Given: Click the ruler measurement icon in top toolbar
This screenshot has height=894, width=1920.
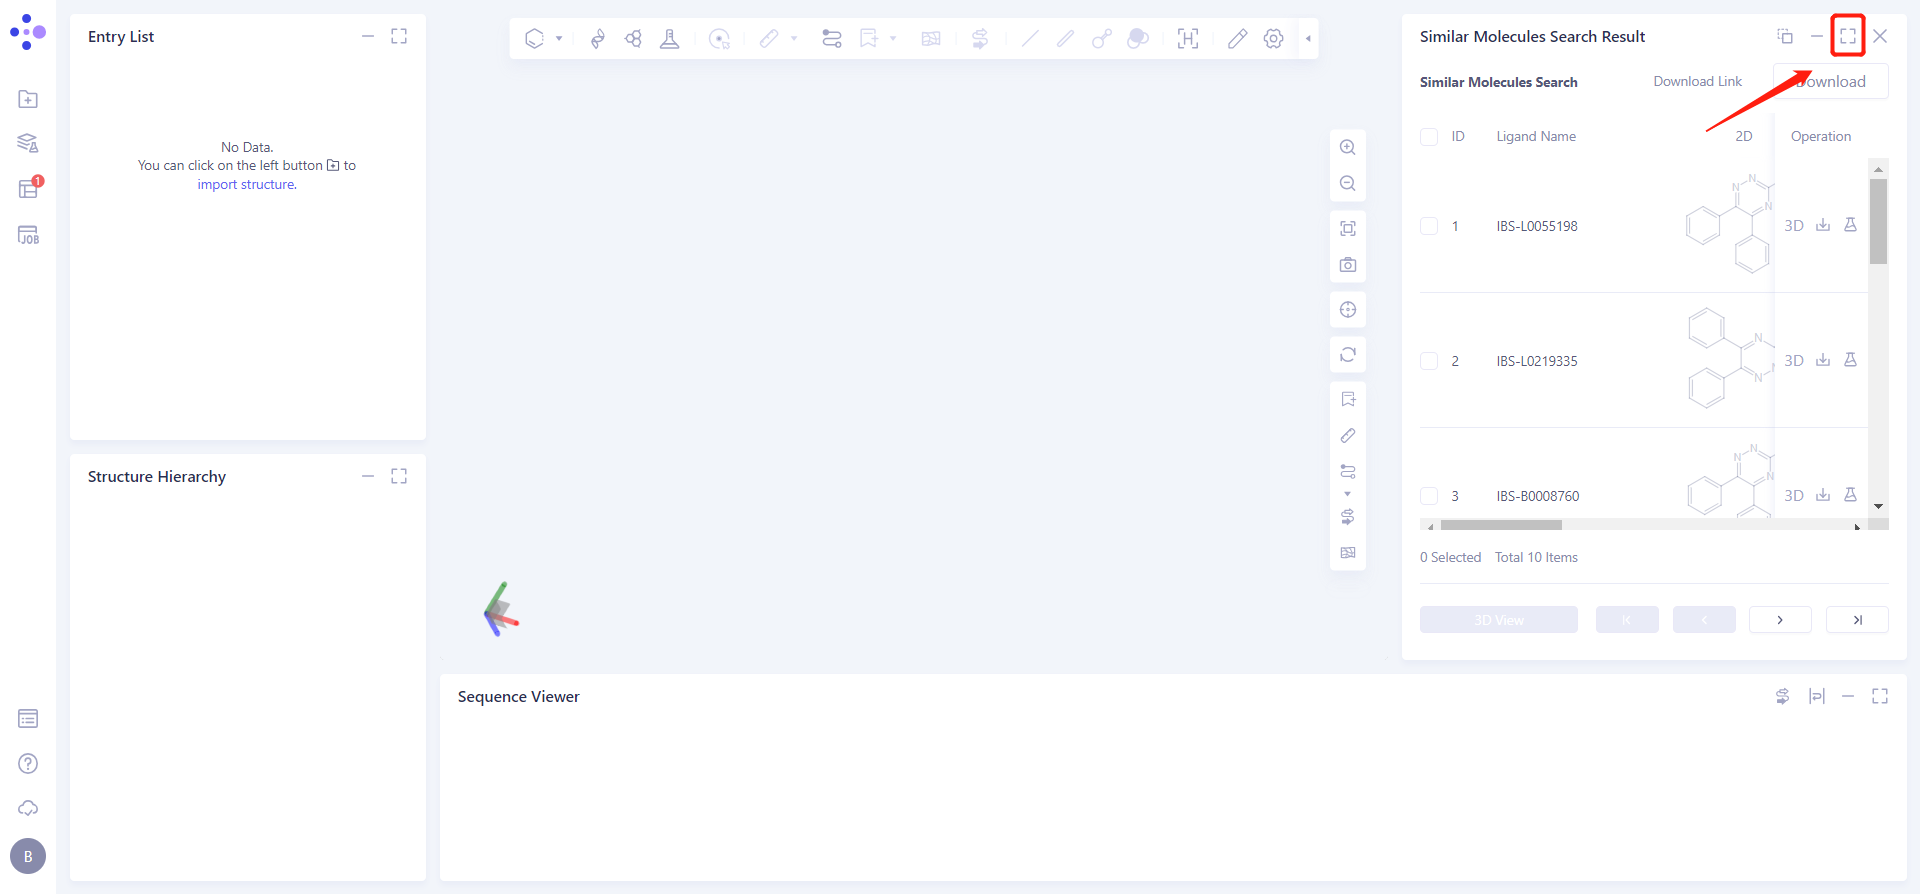Looking at the screenshot, I should tap(769, 39).
